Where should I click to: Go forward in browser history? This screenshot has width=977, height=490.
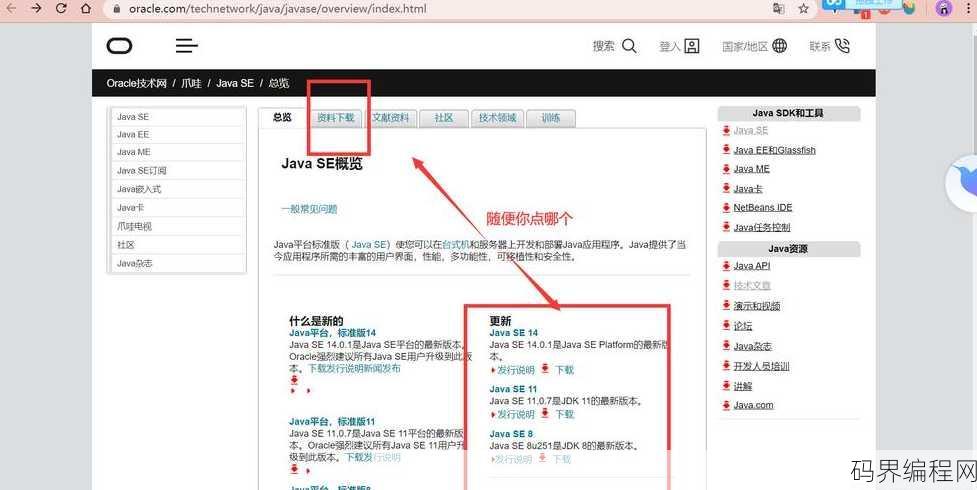[36, 8]
